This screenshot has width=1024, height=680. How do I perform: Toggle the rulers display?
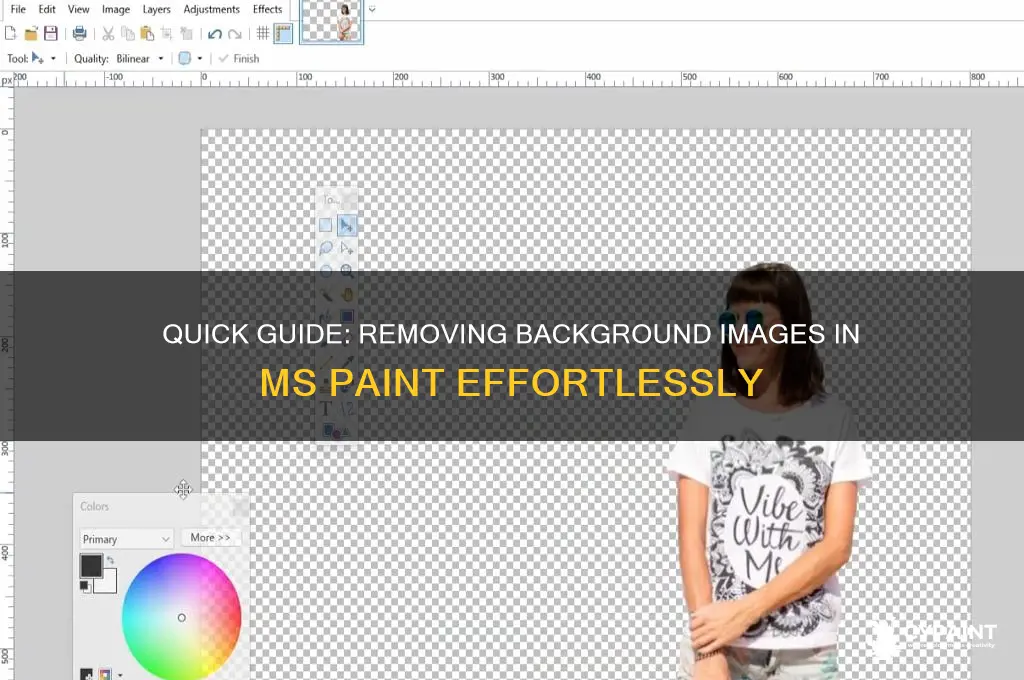(283, 33)
